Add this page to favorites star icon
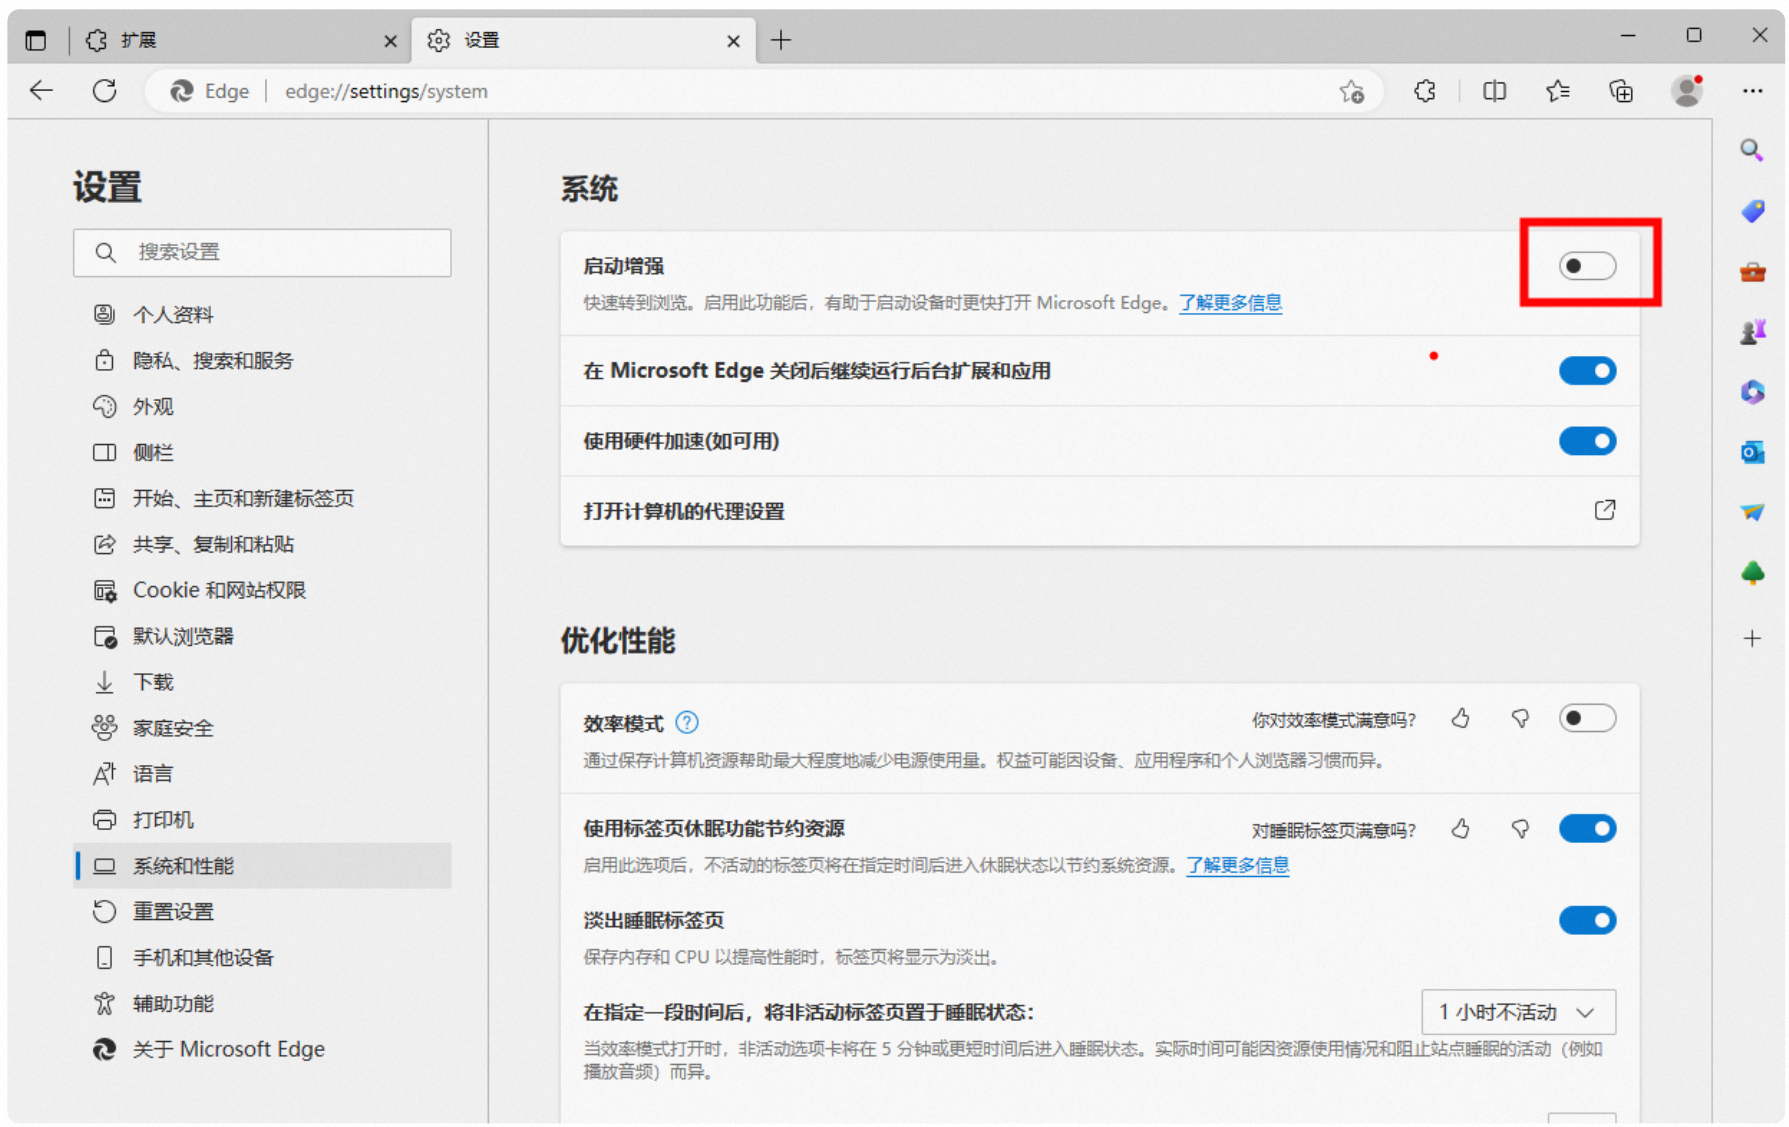Image resolution: width=1789 pixels, height=1127 pixels. point(1351,91)
